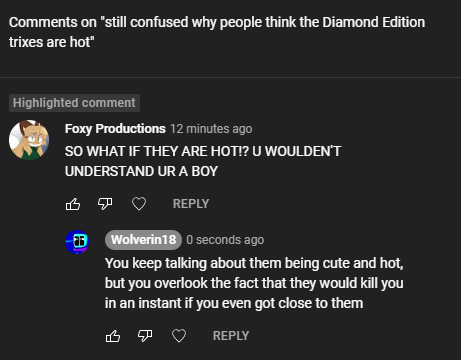This screenshot has width=461, height=360.
Task: Heart the Wolverin18 reply
Action: pos(179,336)
